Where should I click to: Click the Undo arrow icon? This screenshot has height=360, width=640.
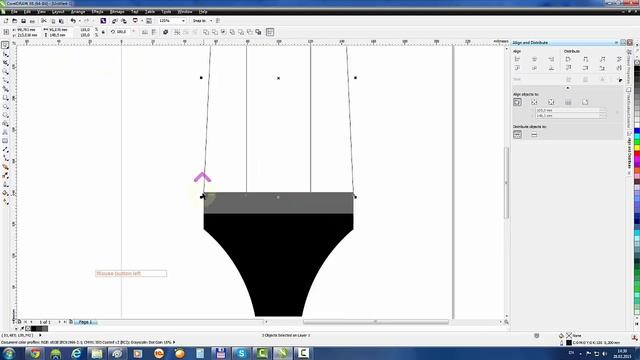(73, 21)
